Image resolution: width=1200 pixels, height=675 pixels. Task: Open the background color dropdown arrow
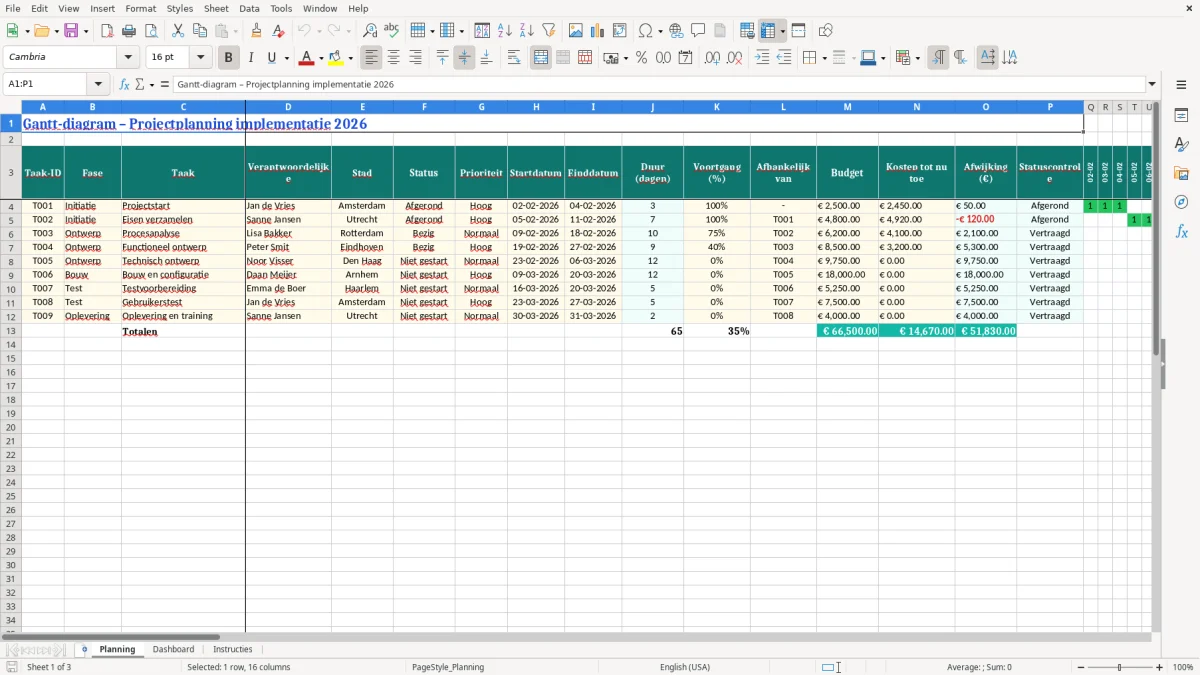pos(350,58)
